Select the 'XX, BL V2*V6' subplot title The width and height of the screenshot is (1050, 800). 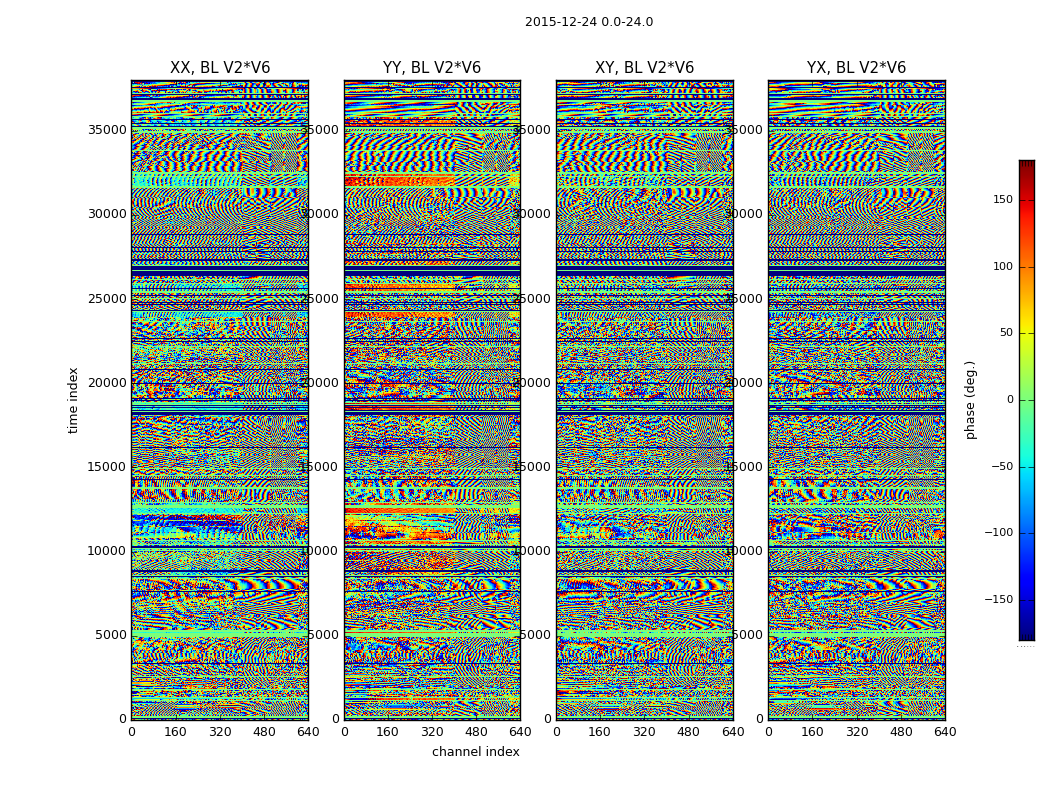pos(220,68)
